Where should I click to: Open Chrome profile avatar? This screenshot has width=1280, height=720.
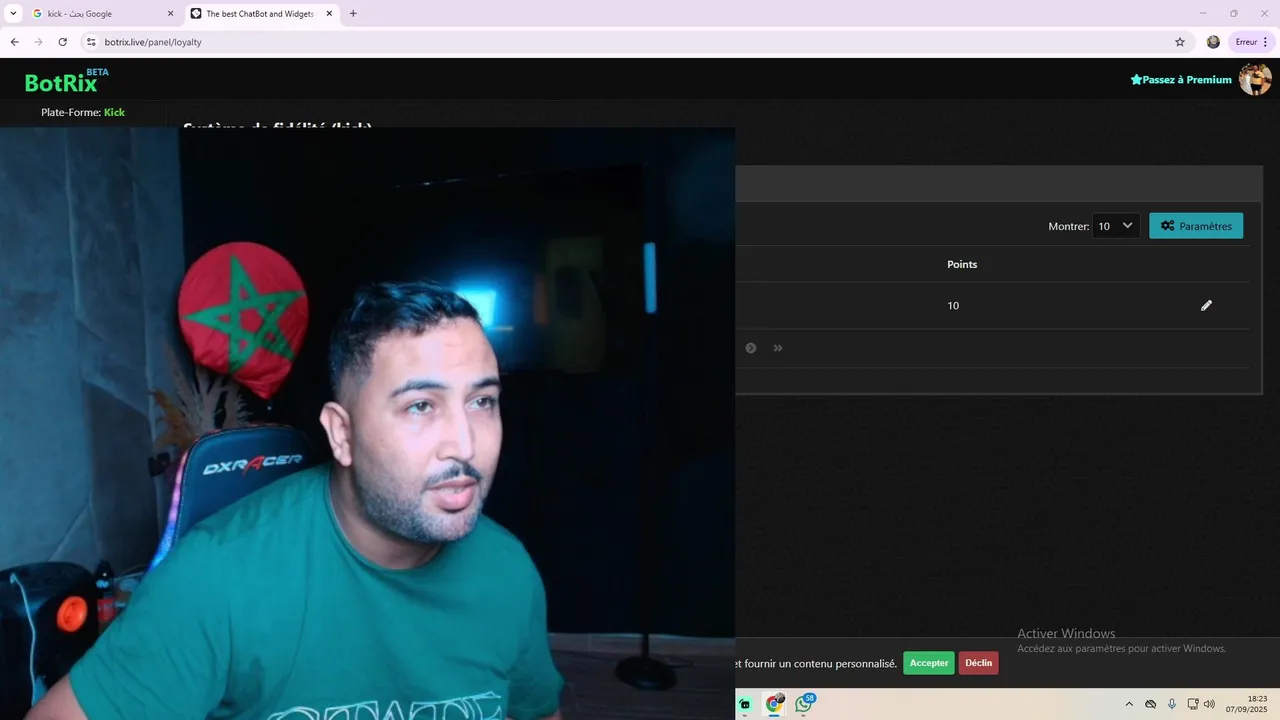click(1213, 42)
